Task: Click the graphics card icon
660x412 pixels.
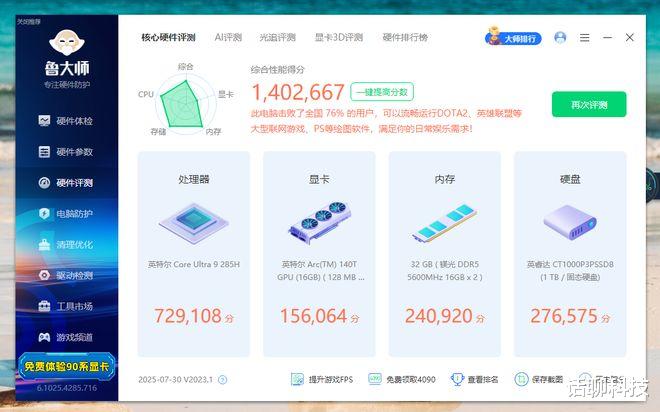Action: (320, 223)
